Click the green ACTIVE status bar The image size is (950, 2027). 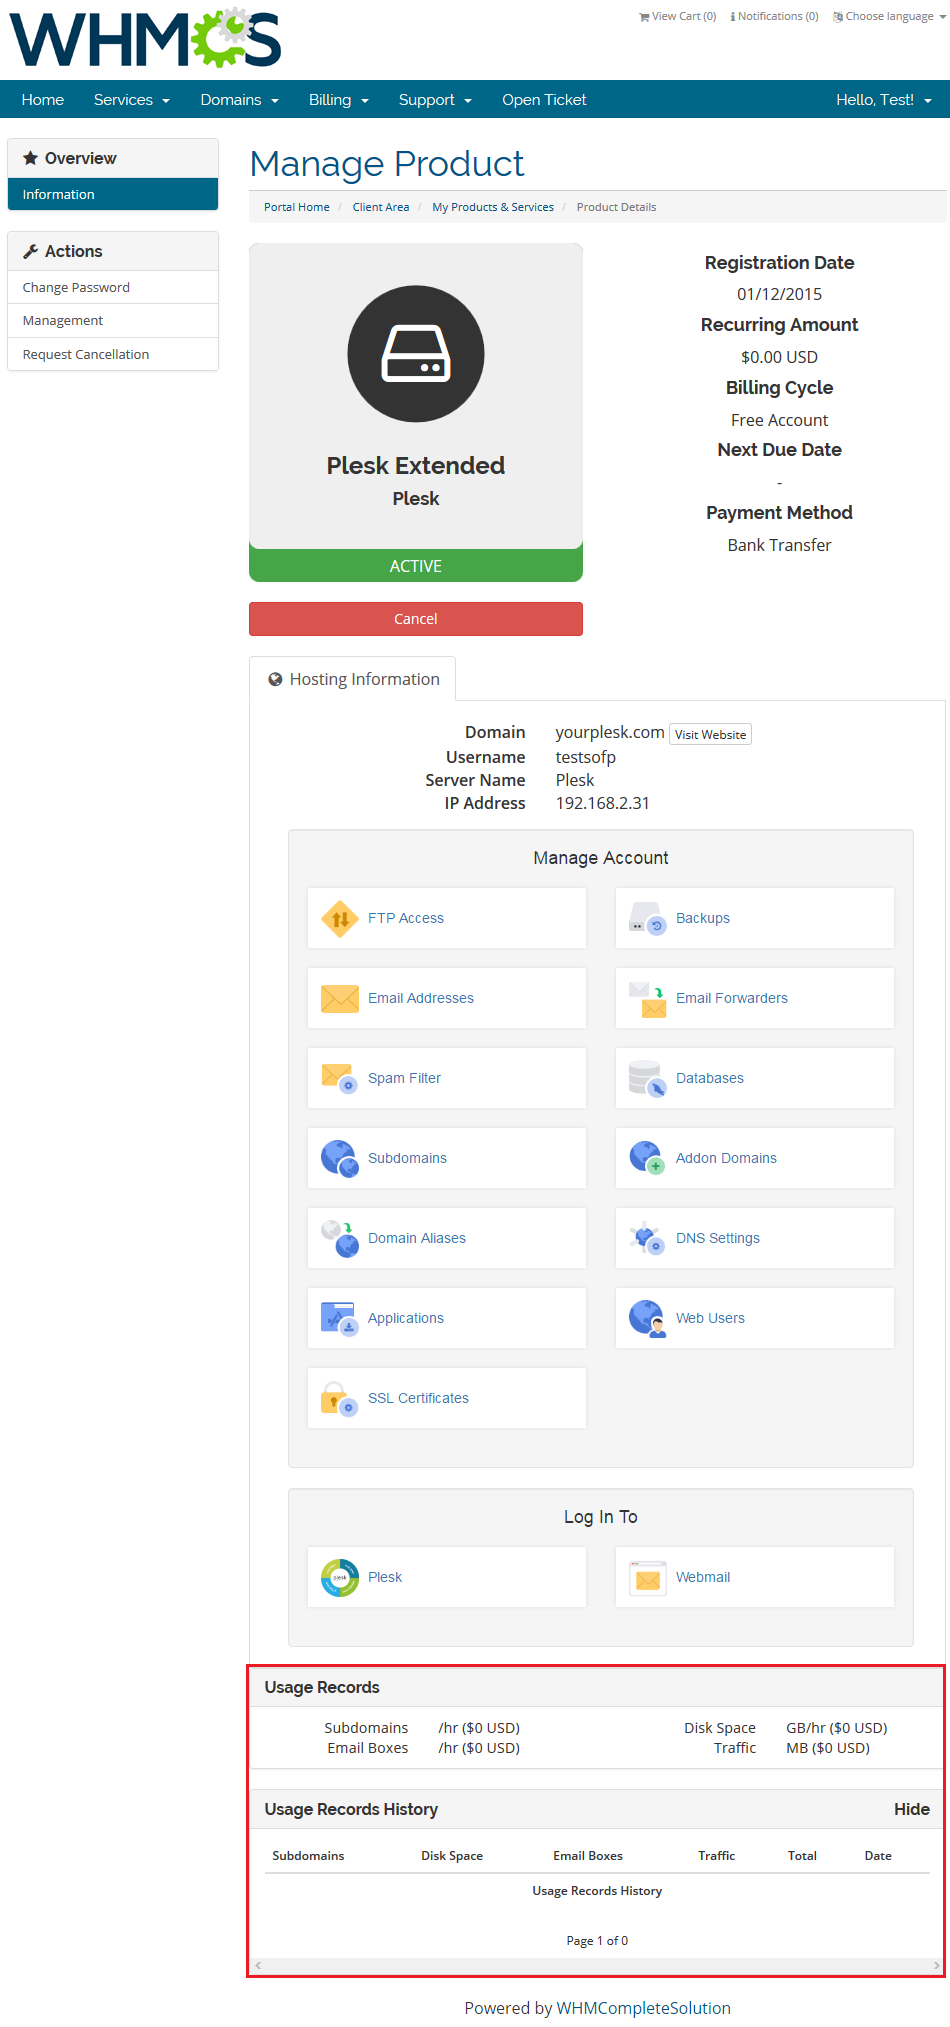click(416, 565)
